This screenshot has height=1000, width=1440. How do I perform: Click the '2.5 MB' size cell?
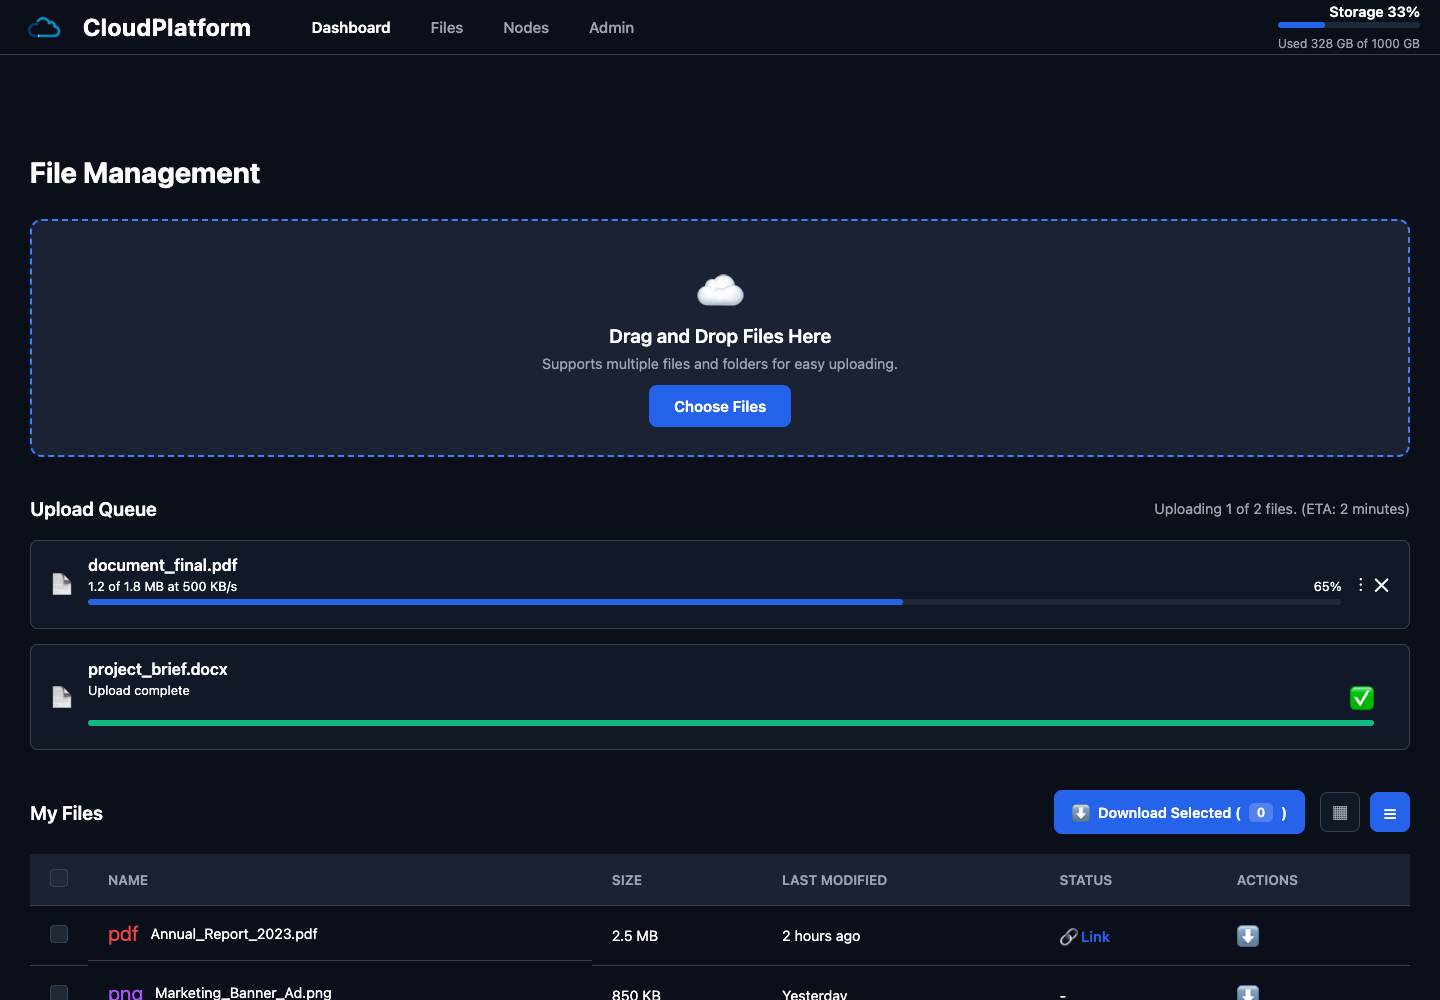tap(635, 936)
